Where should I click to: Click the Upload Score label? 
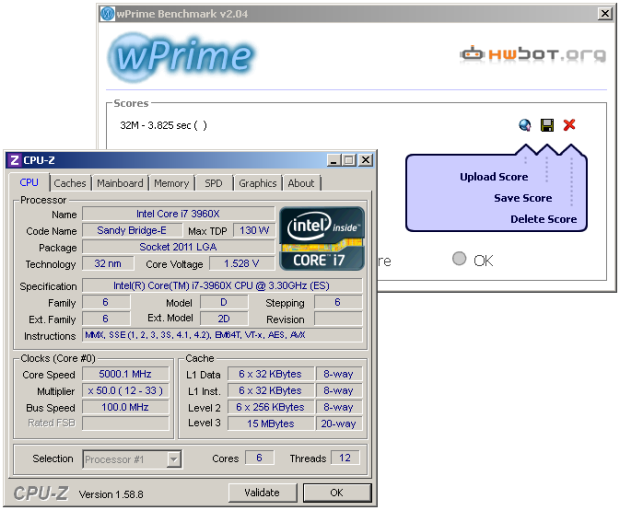pos(494,177)
